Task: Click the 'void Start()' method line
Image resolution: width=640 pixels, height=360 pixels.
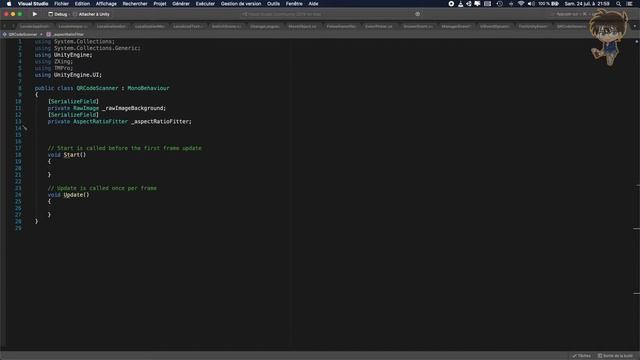Action: point(67,155)
